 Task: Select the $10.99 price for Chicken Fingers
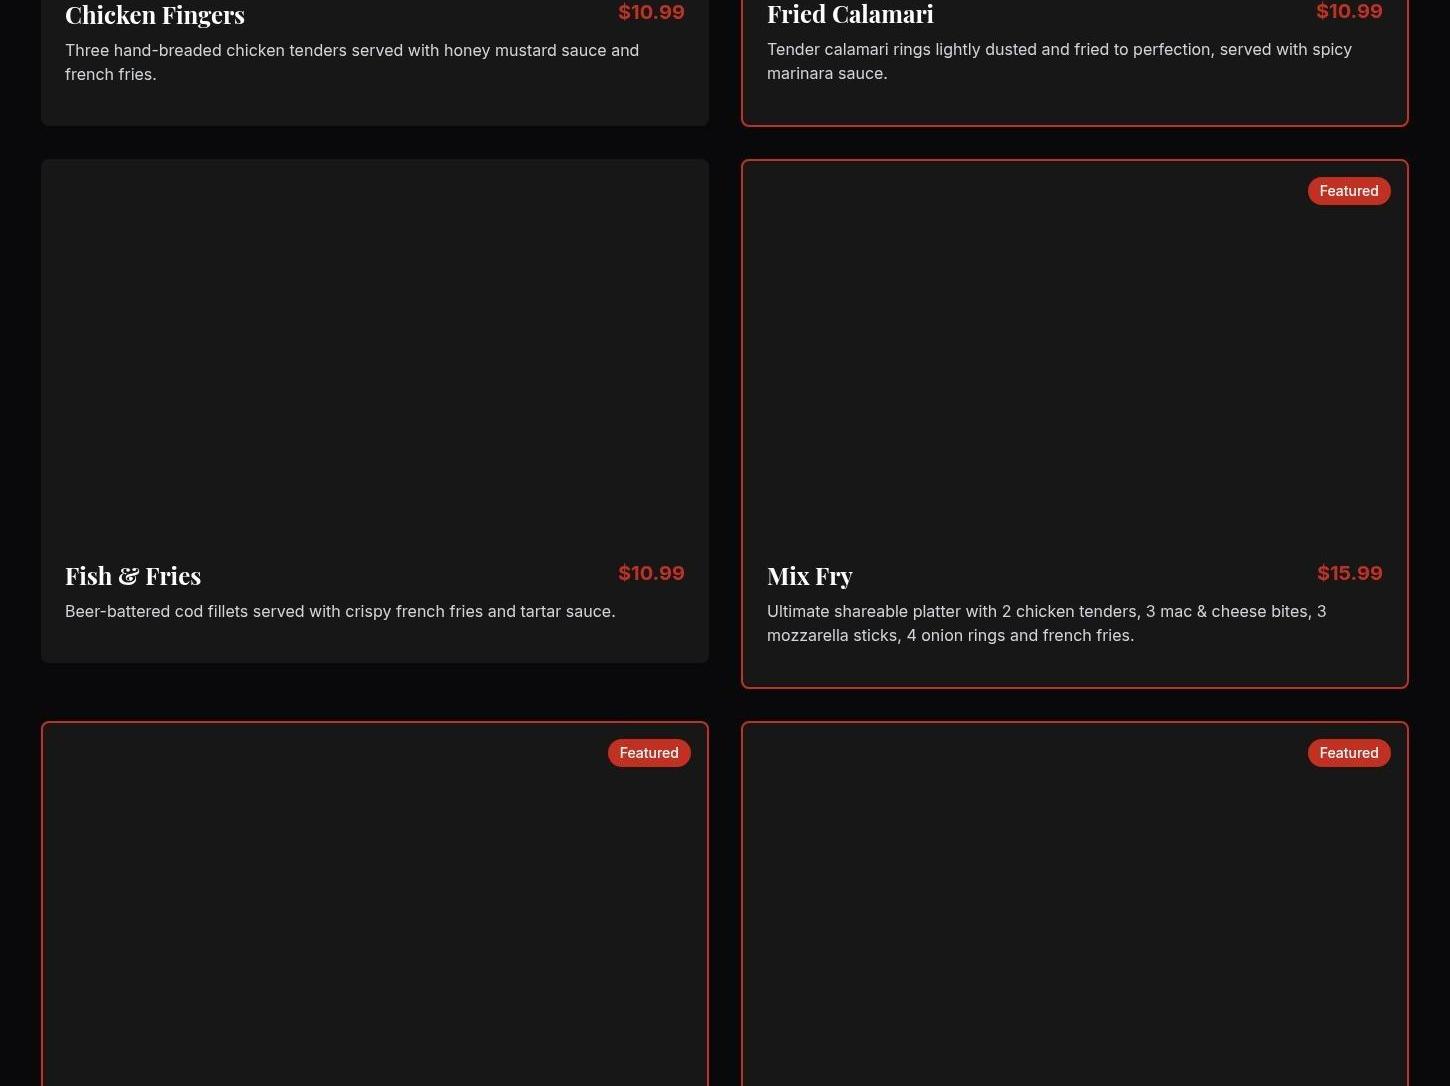point(651,13)
